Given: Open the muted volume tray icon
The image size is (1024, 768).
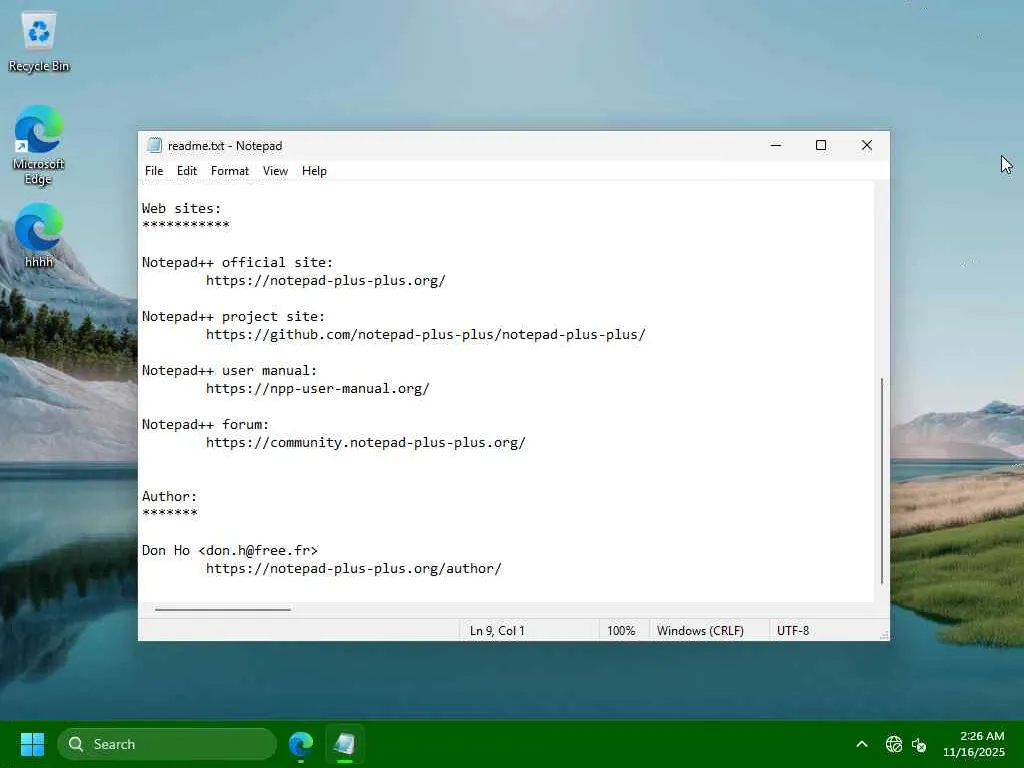Looking at the screenshot, I should 919,744.
